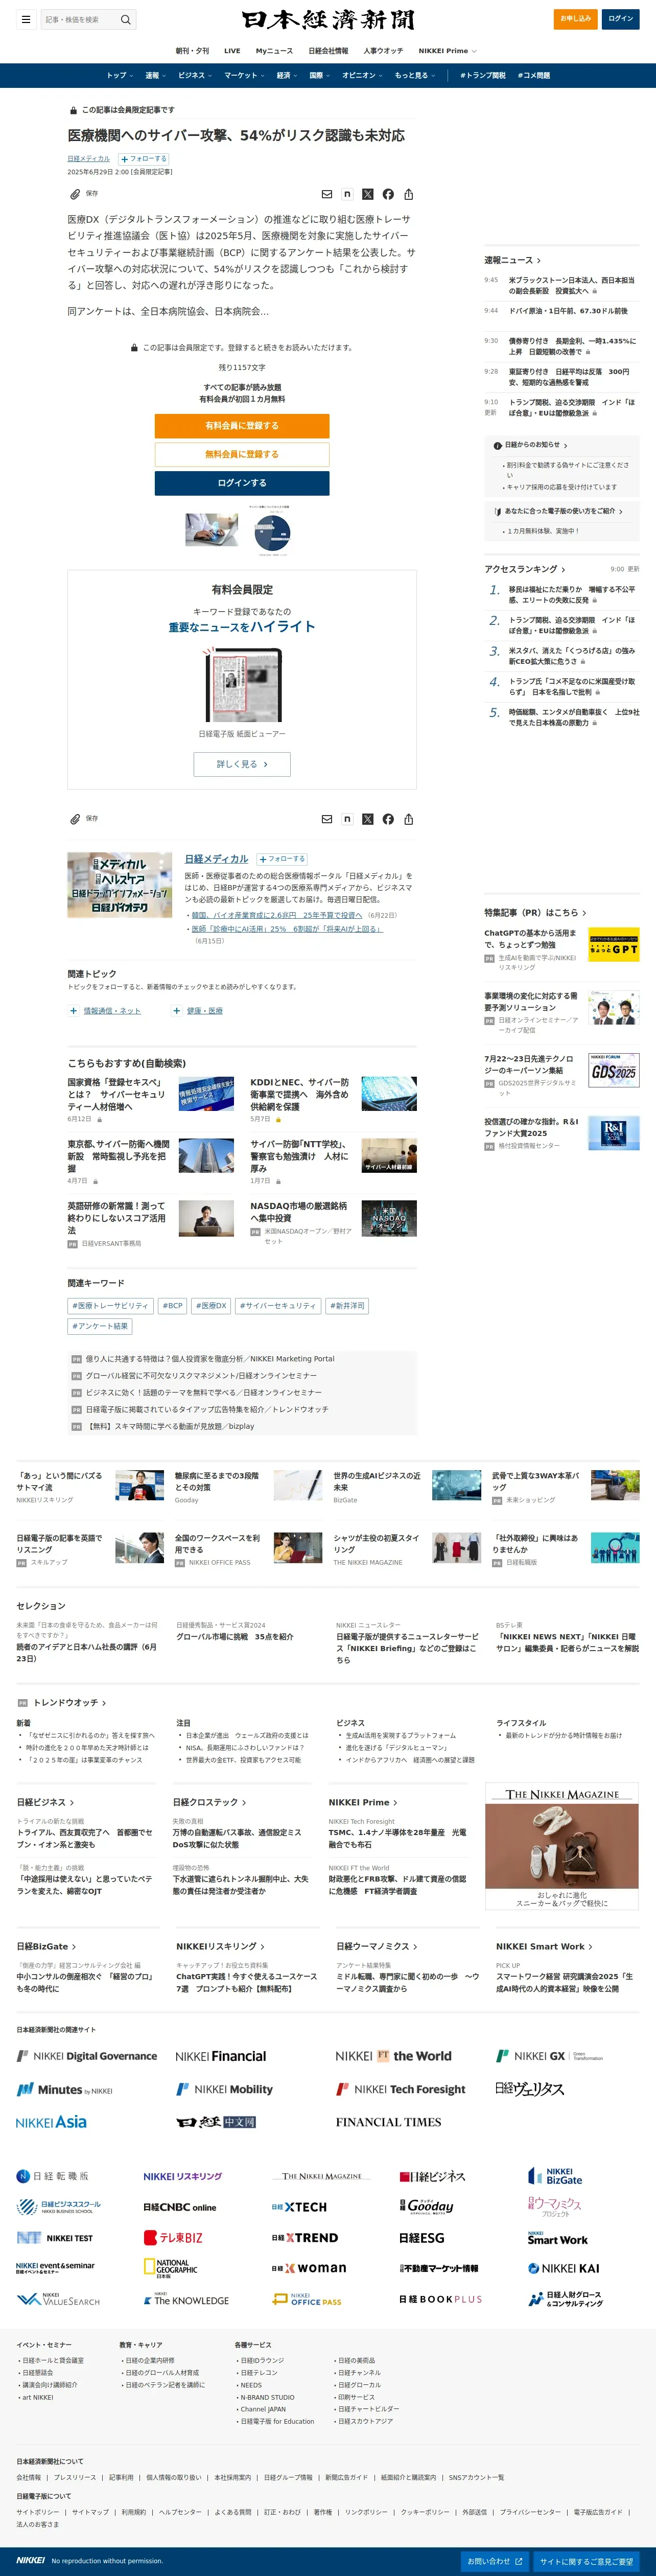656x2576 pixels.
Task: Share to note from the top share bar
Action: [347, 194]
